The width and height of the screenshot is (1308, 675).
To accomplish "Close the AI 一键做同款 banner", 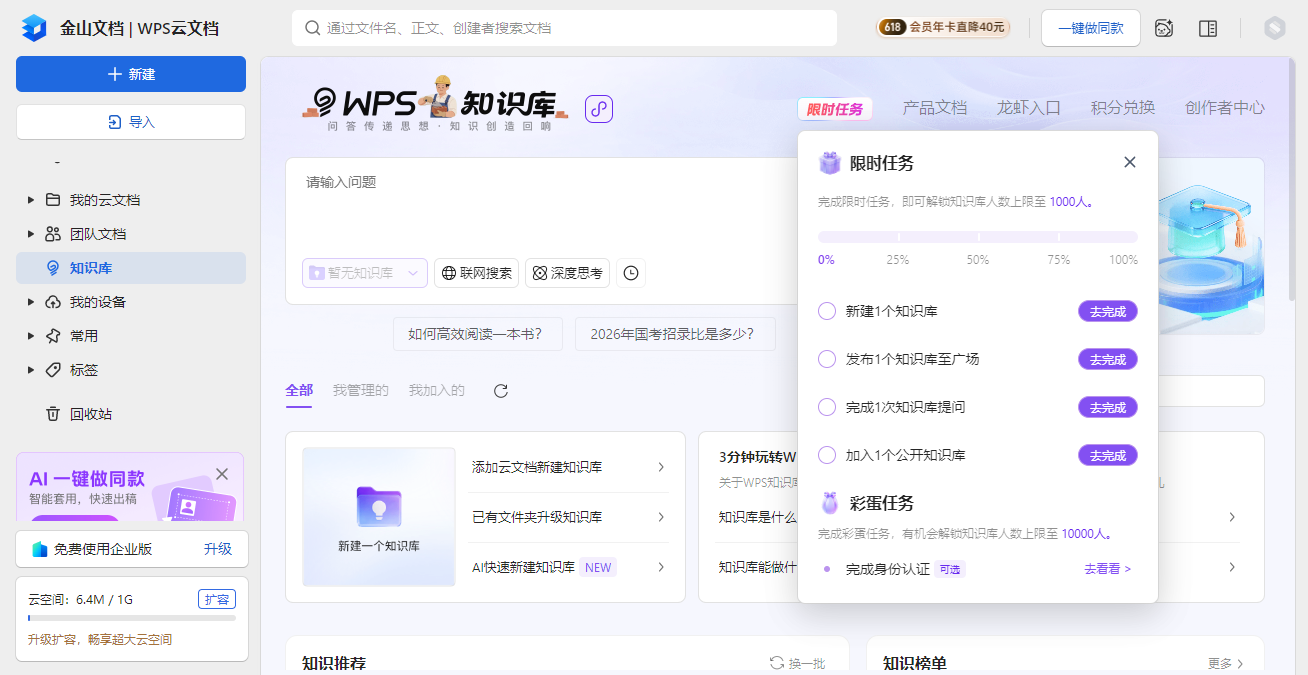I will coord(222,473).
